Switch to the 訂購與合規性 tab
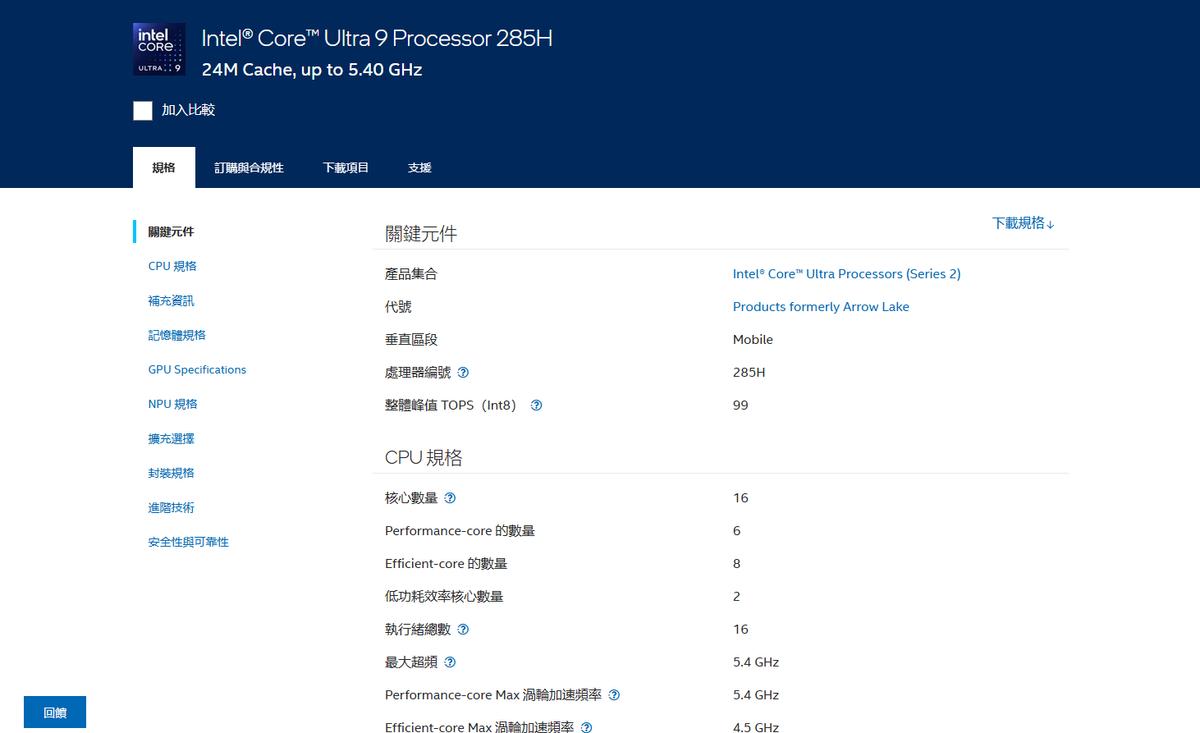The image size is (1200, 733). [249, 168]
